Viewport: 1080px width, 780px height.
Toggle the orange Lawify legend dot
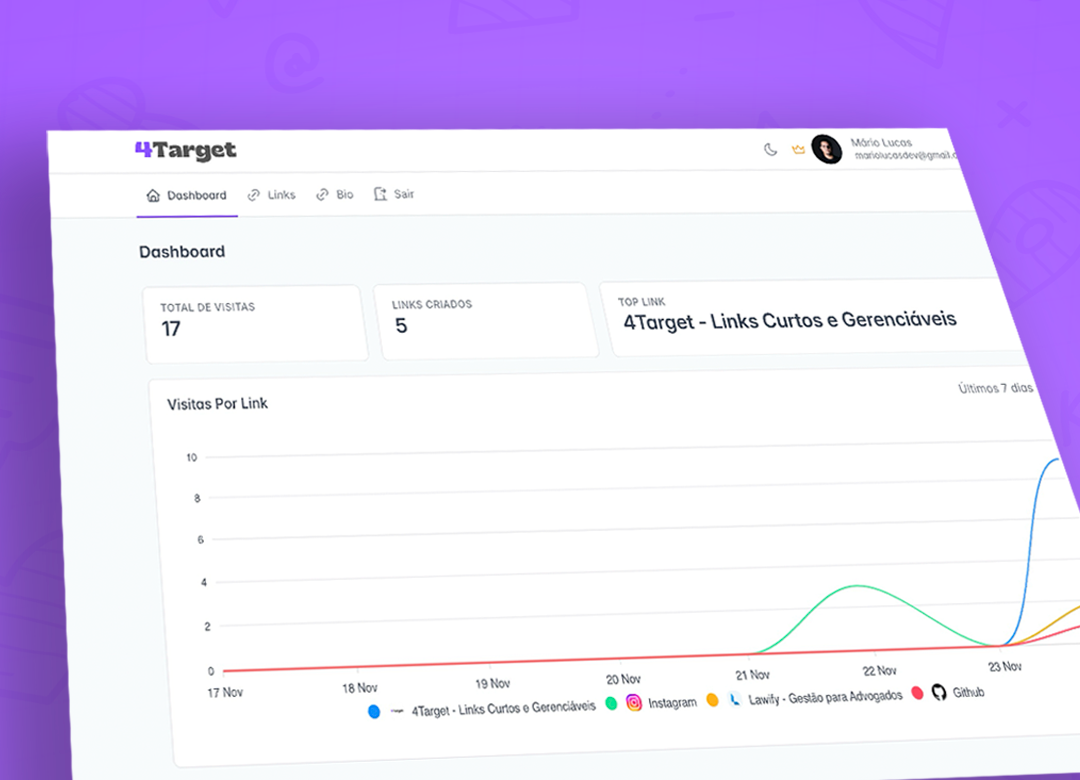coord(713,700)
